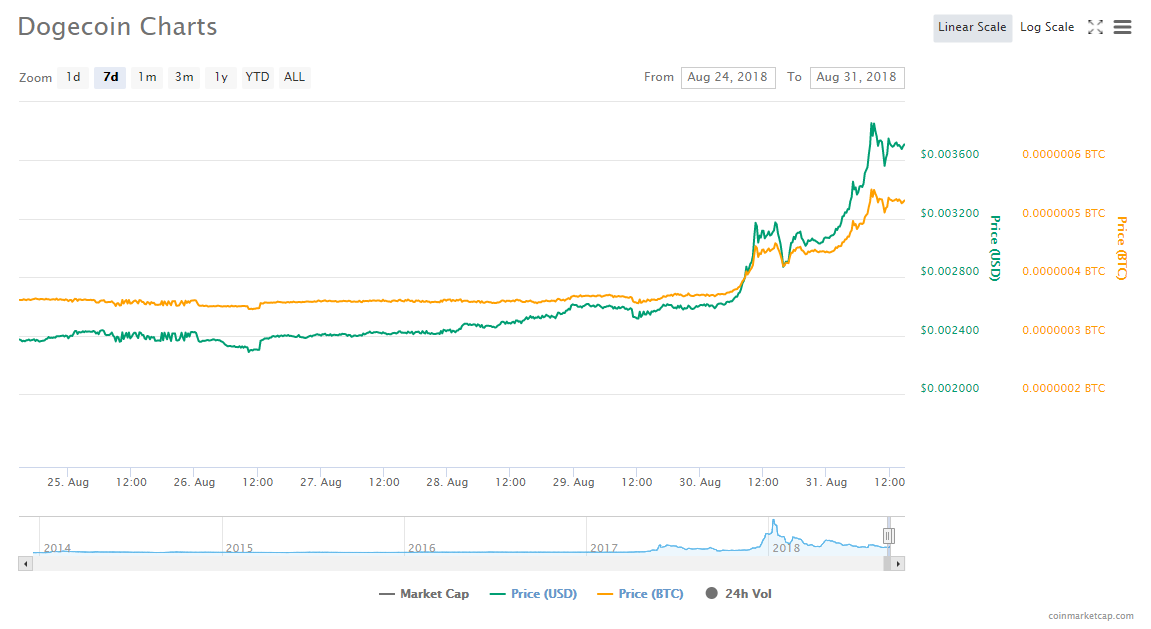The height and width of the screenshot is (629, 1151).
Task: Choose the YTD zoom option
Action: click(x=258, y=77)
